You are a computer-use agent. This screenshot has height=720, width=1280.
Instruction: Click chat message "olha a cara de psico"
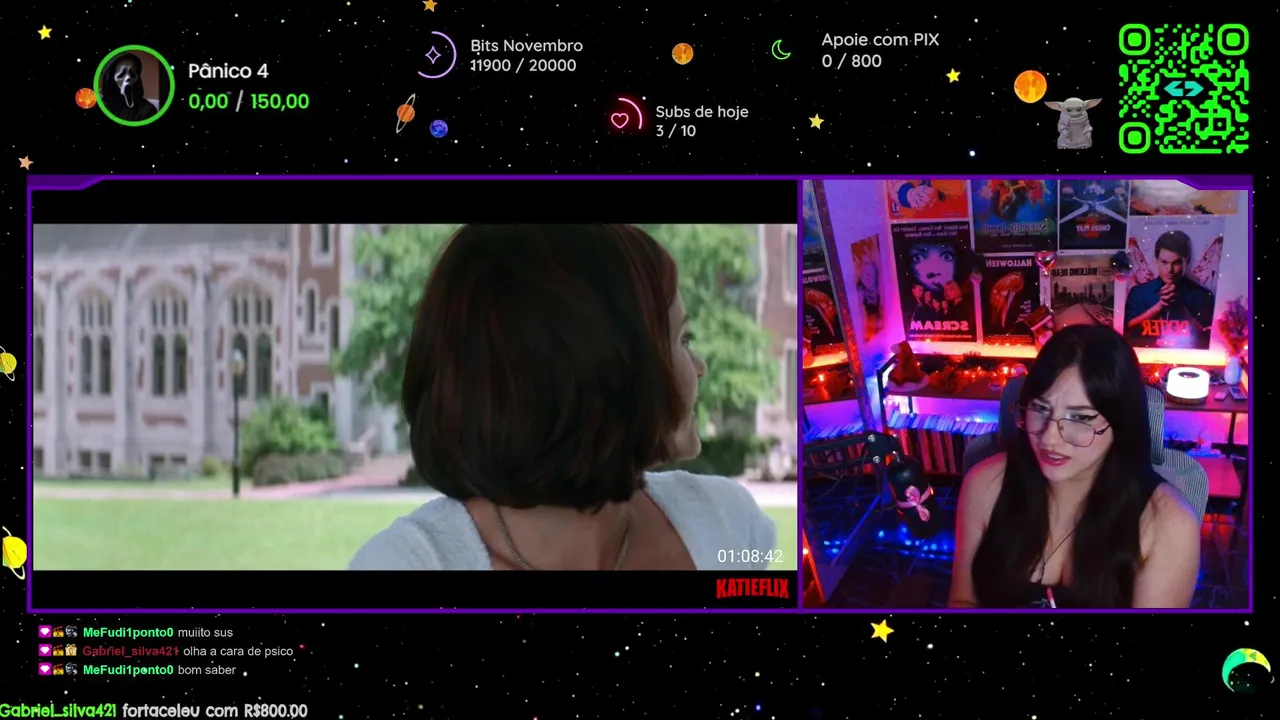point(238,651)
